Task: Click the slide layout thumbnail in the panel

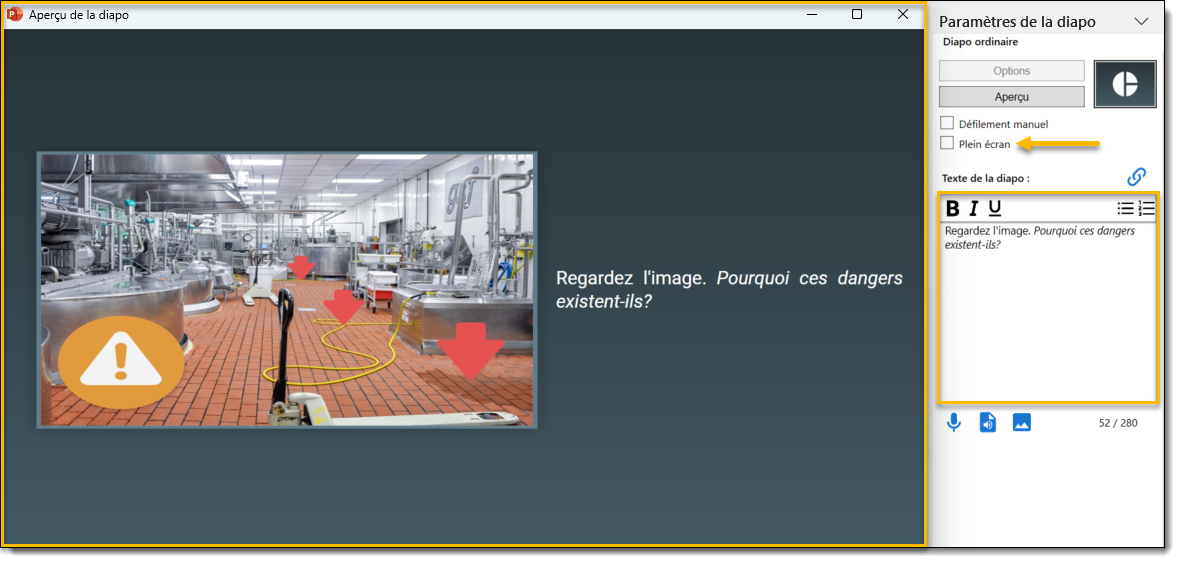Action: pos(1125,84)
